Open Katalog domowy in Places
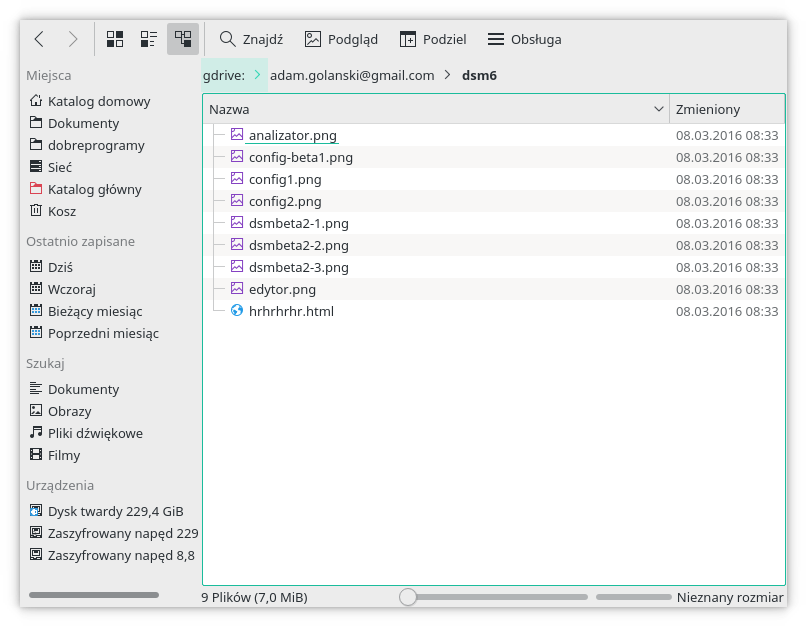 click(x=90, y=101)
